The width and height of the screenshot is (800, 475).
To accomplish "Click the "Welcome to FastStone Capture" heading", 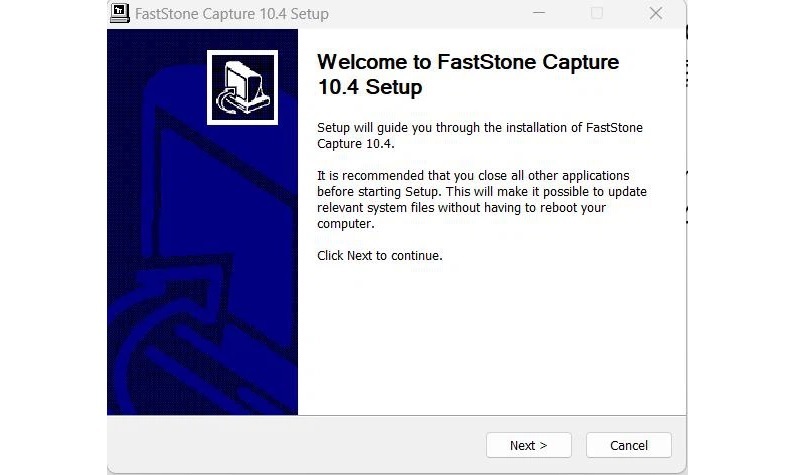I will (467, 62).
